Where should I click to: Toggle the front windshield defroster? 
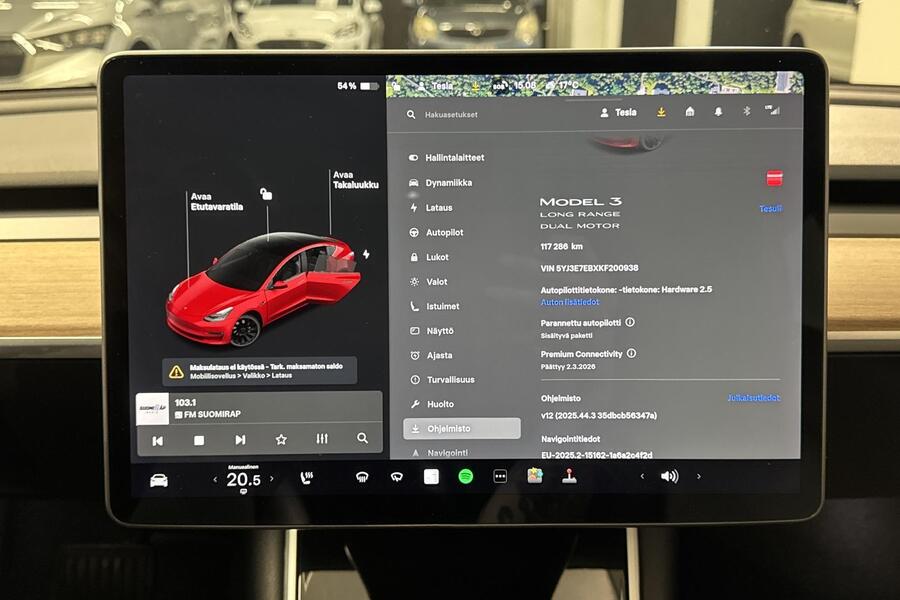click(x=361, y=477)
